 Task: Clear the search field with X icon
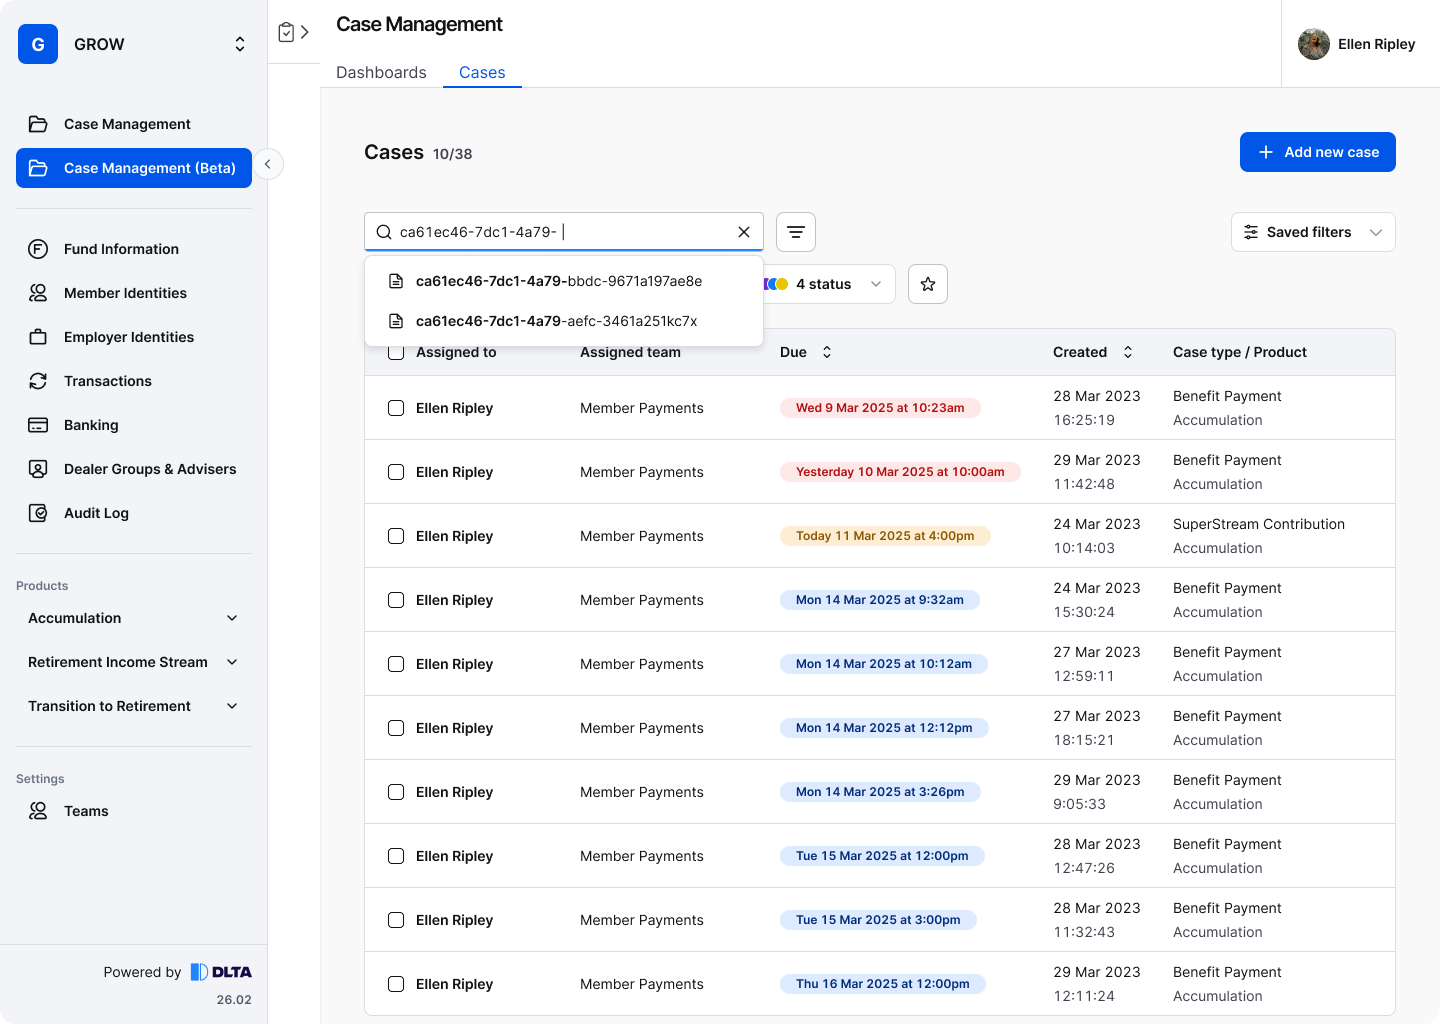pyautogui.click(x=744, y=232)
